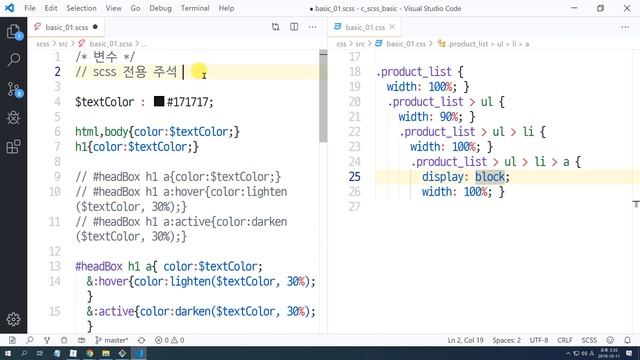Open the View menu

point(113,8)
